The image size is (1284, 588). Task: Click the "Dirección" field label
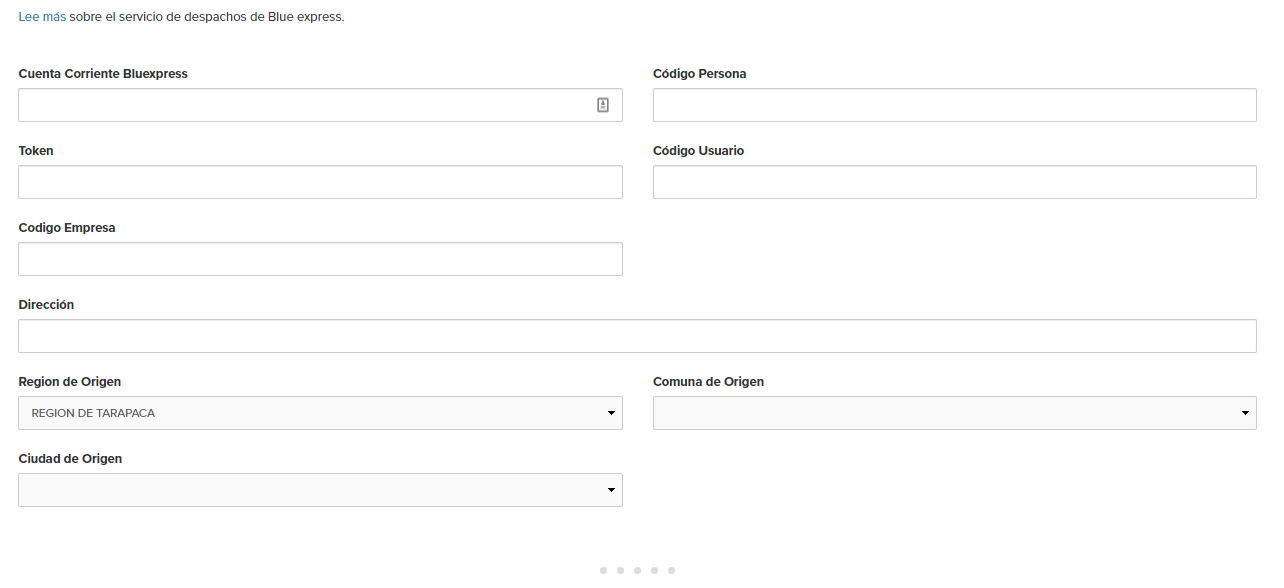(x=46, y=305)
